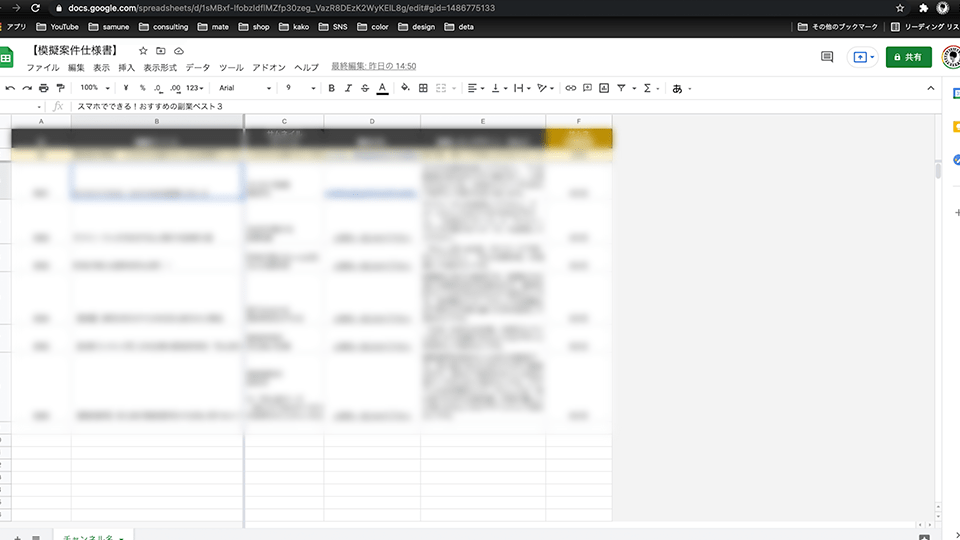Open the font size 9 dropdown
This screenshot has height=540, width=960.
[299, 88]
